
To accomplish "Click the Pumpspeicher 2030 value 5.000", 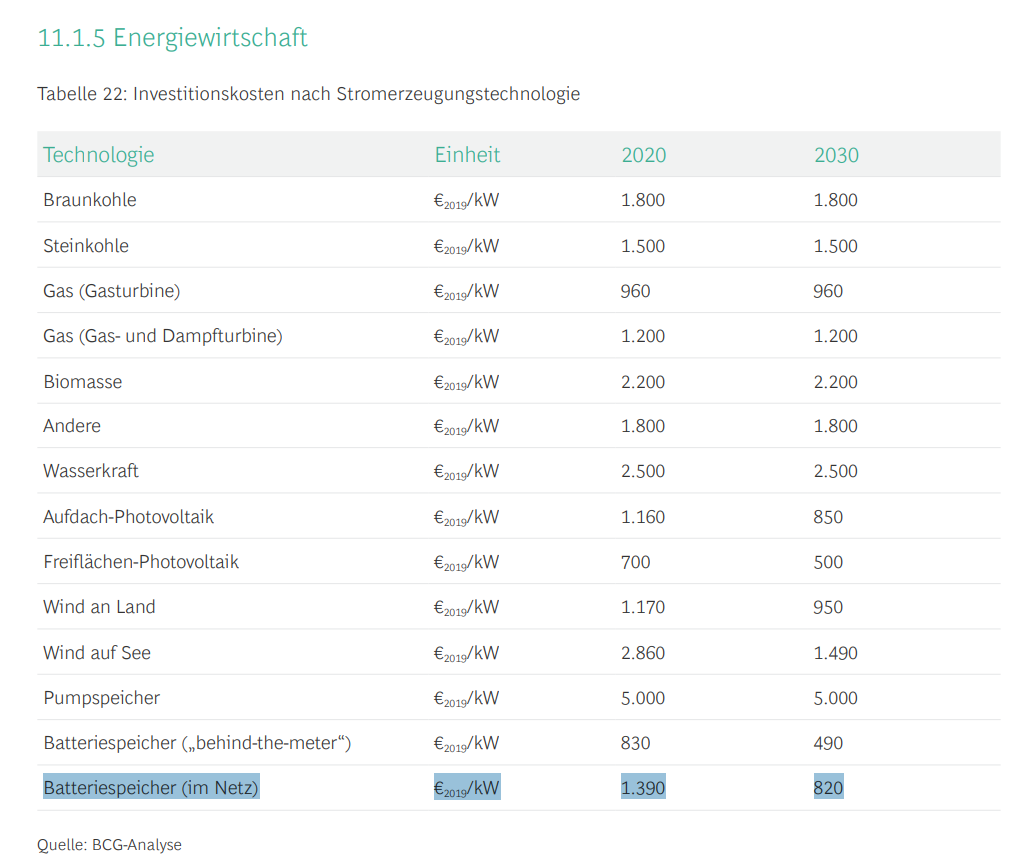I will (x=836, y=697).
